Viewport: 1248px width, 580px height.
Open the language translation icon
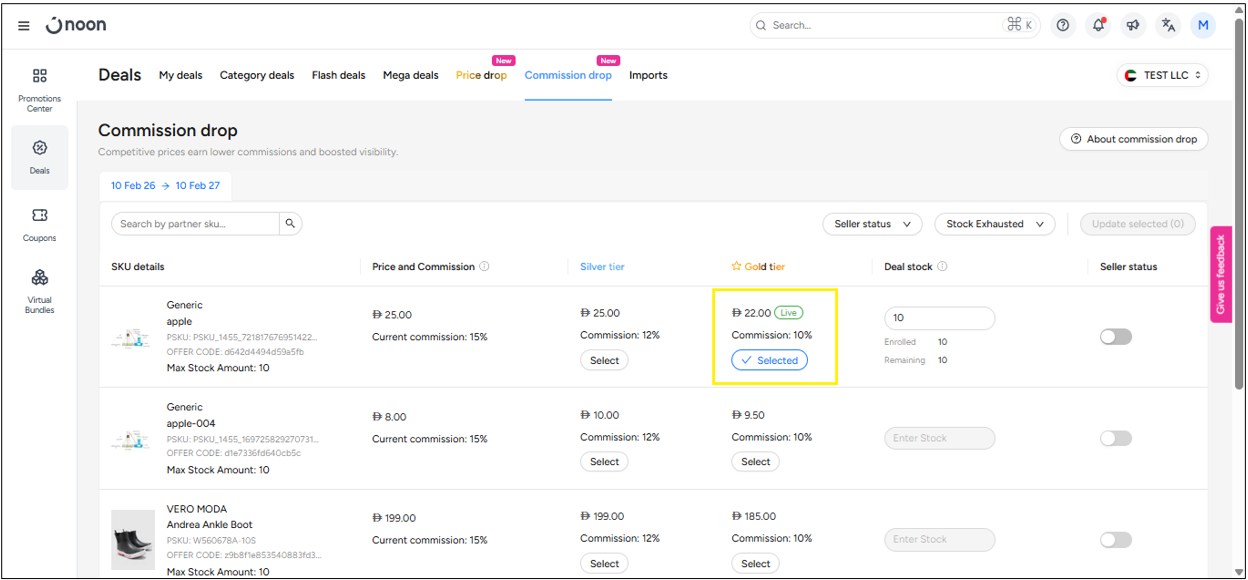pyautogui.click(x=1168, y=25)
